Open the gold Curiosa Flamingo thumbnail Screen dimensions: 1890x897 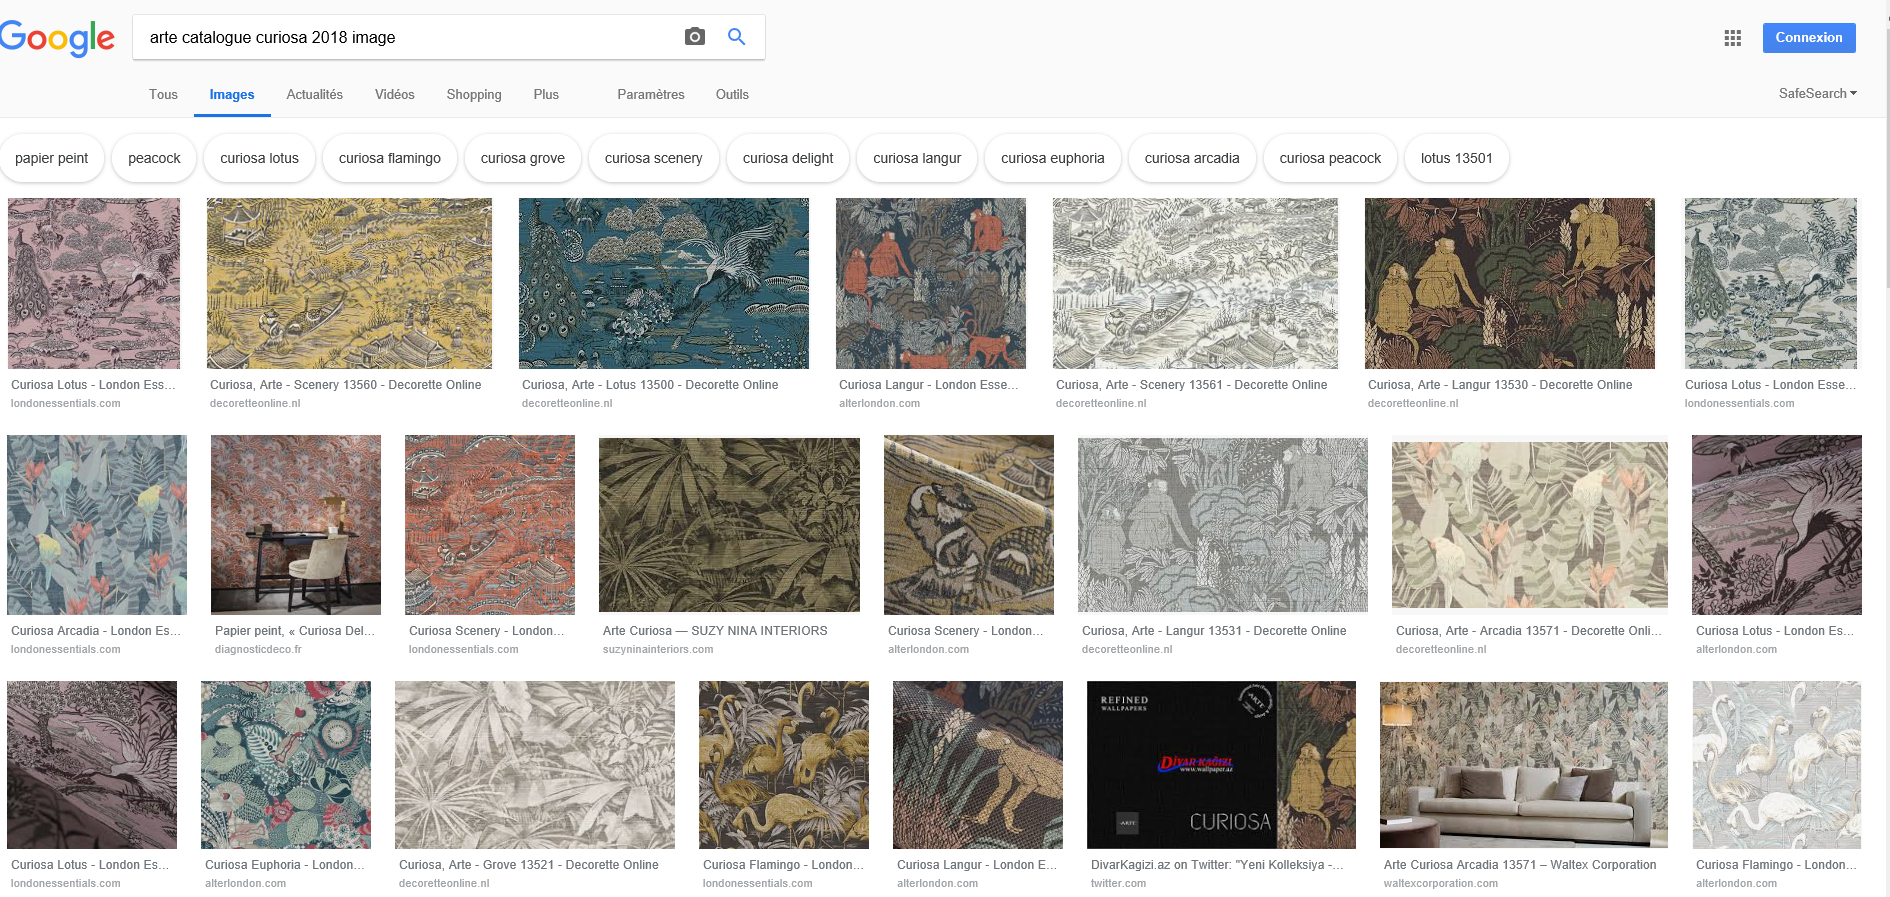click(x=784, y=765)
